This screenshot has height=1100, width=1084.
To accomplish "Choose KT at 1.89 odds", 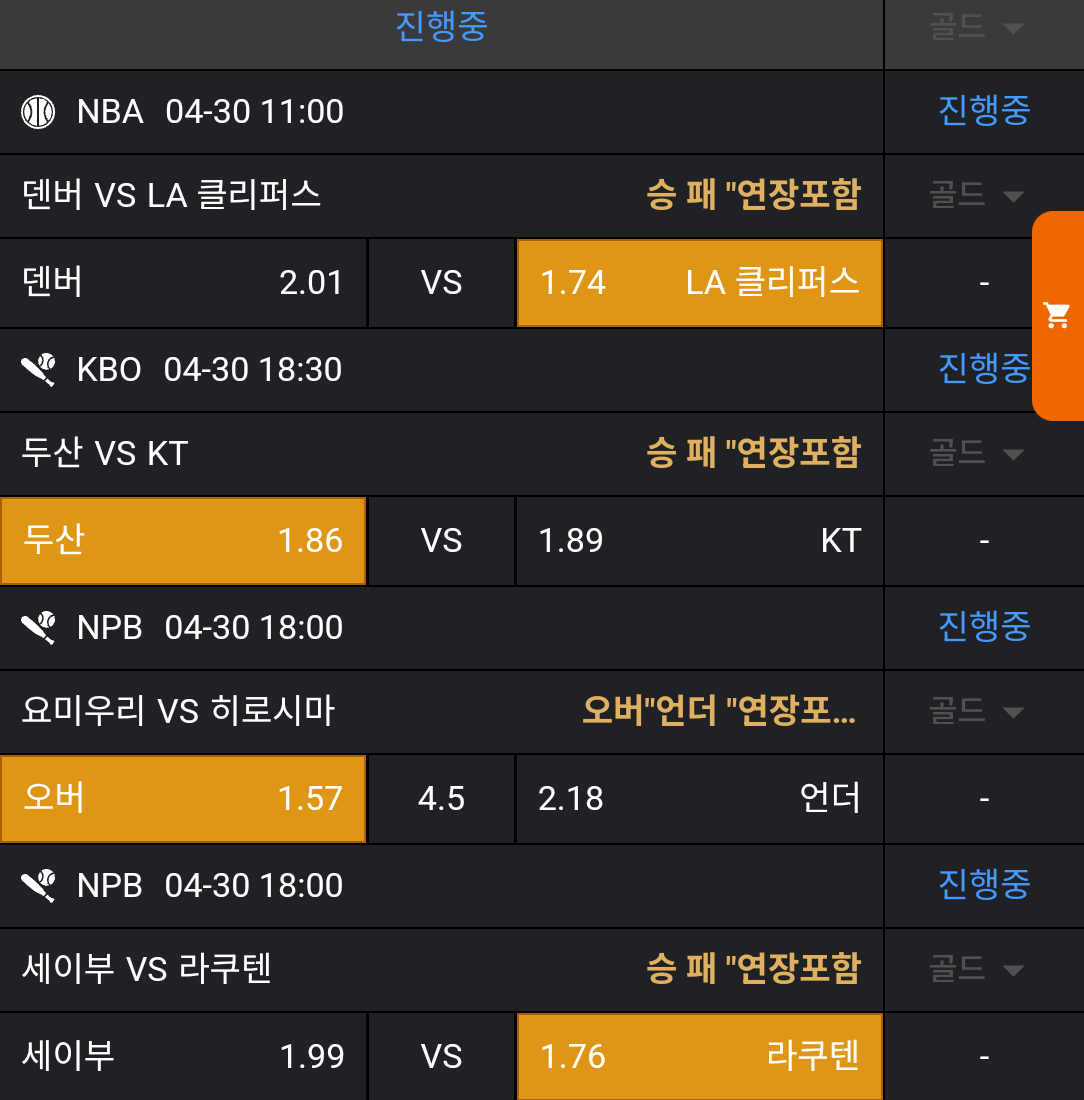I will tap(699, 541).
